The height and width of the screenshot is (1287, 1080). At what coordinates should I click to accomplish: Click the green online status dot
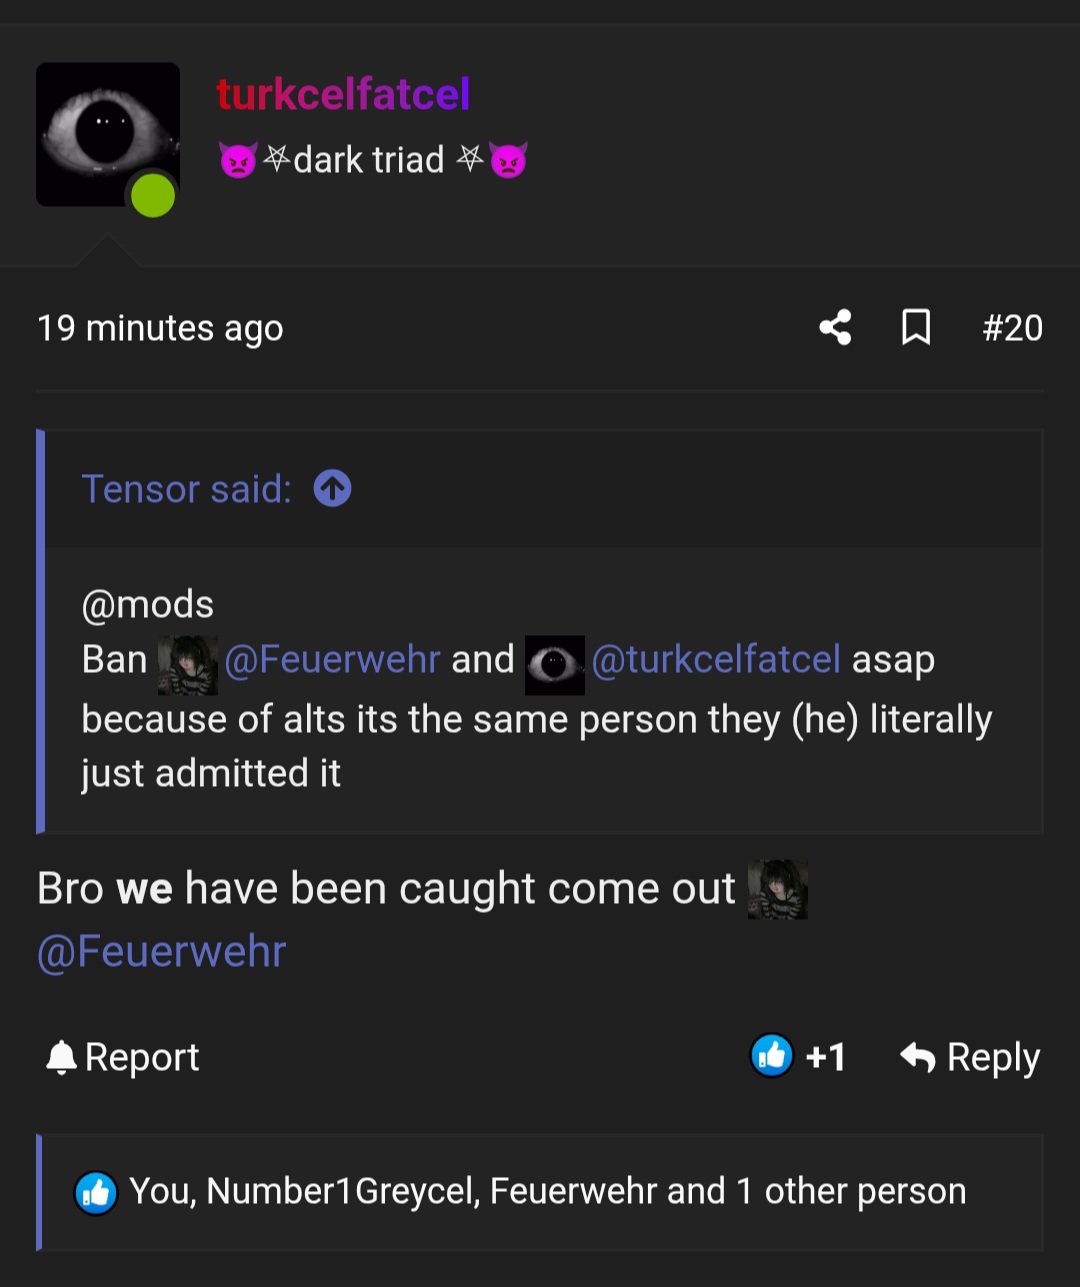point(153,194)
